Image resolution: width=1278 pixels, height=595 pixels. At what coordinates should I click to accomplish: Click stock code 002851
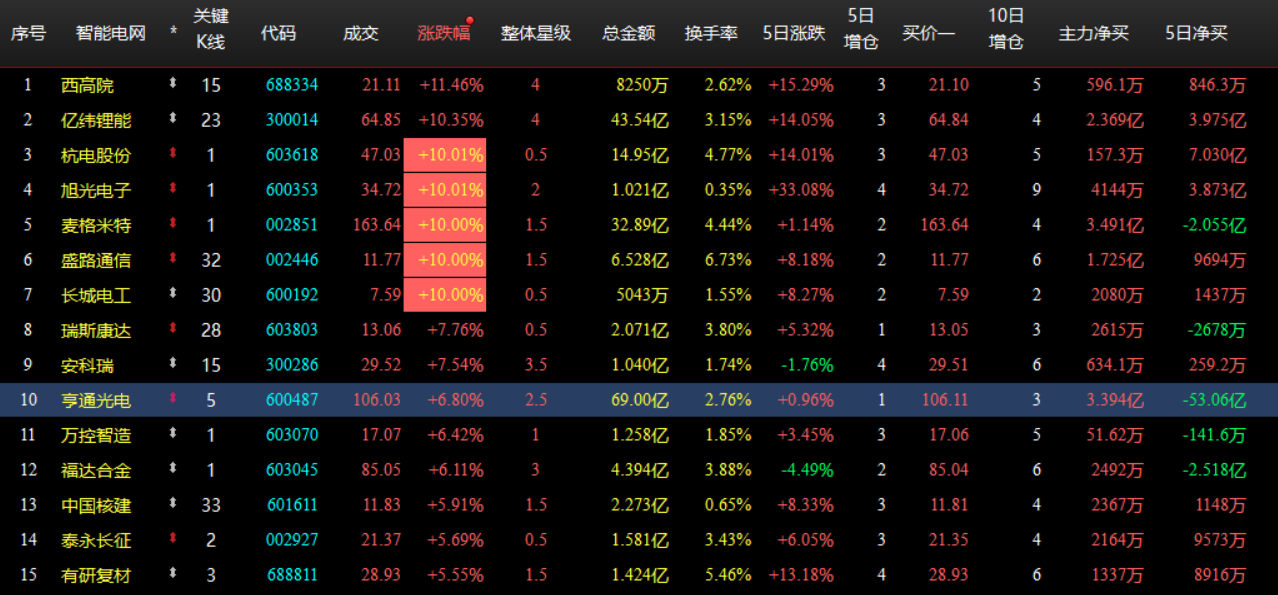pyautogui.click(x=292, y=225)
